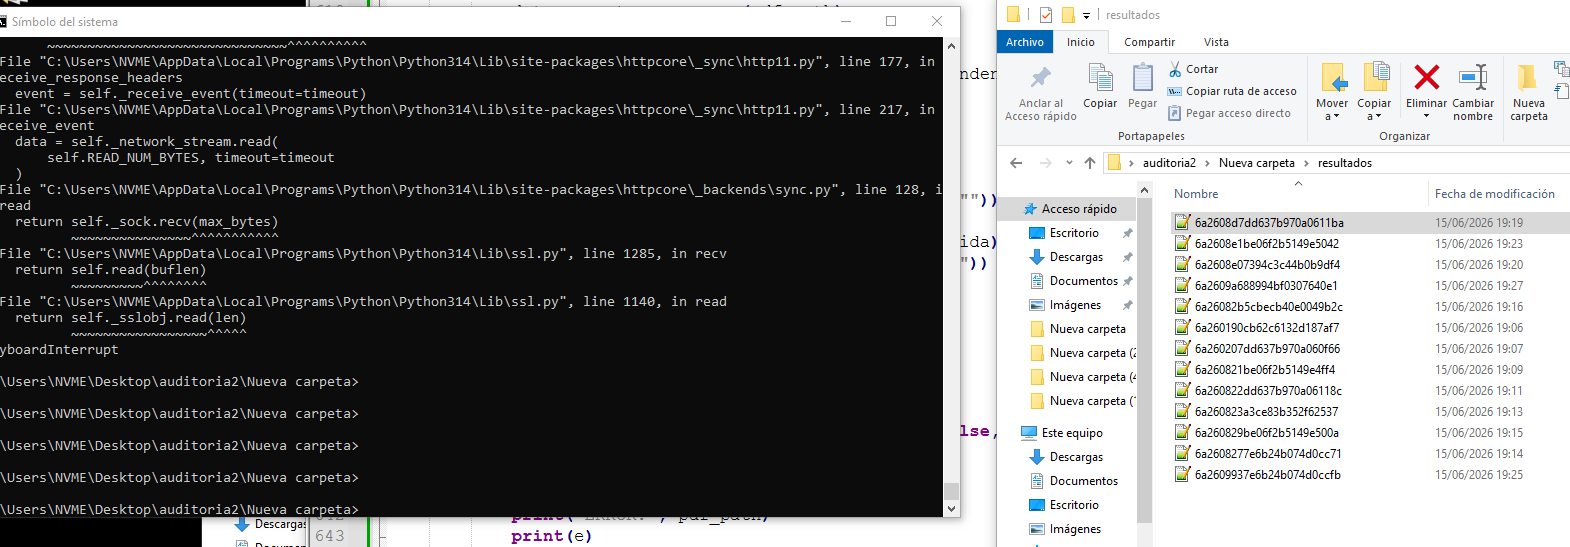Click file icon of 6a2608e1be06f2b5149e5042

[1182, 243]
